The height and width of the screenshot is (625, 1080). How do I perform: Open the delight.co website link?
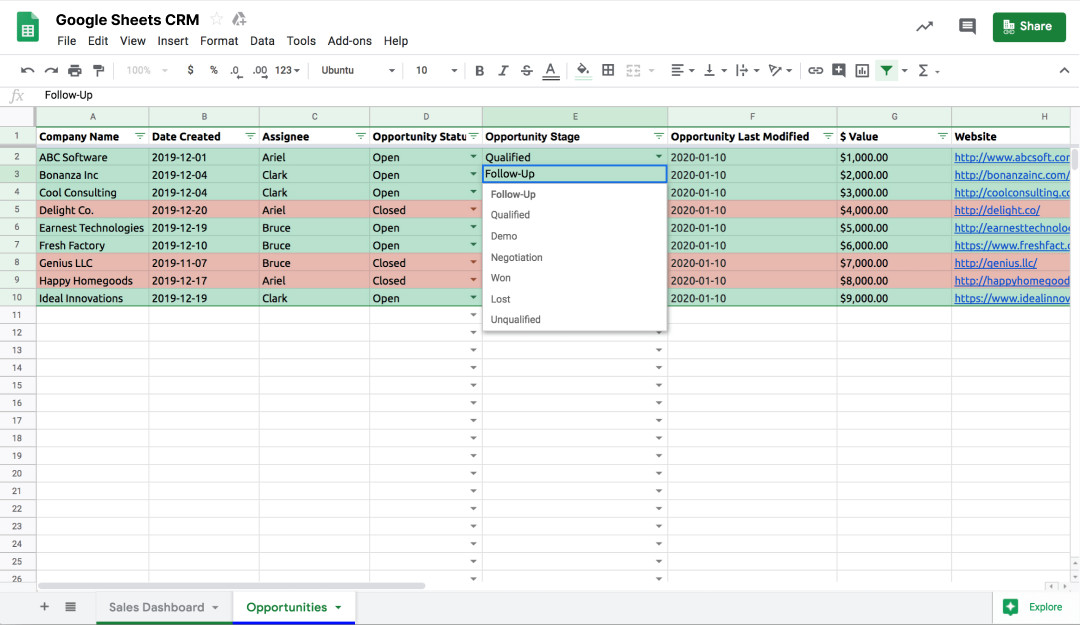coord(997,210)
